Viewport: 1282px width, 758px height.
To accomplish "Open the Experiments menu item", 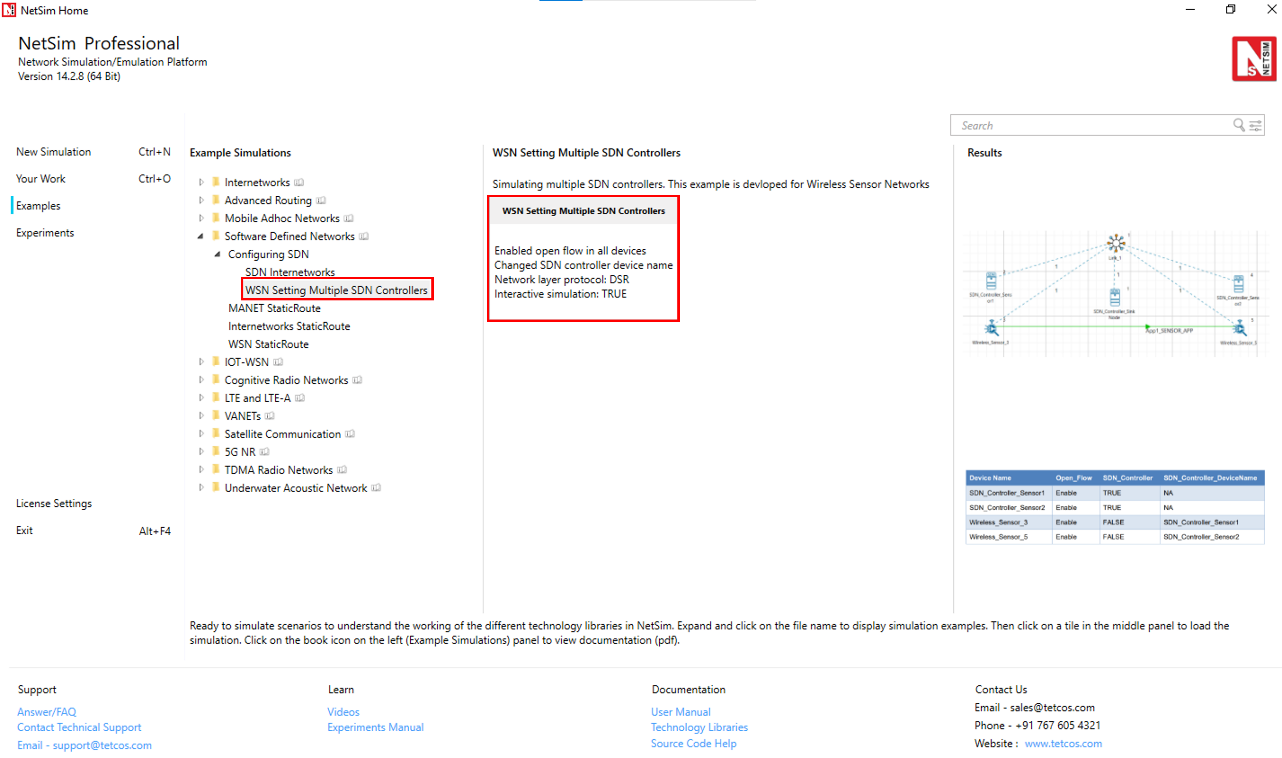I will coord(45,233).
